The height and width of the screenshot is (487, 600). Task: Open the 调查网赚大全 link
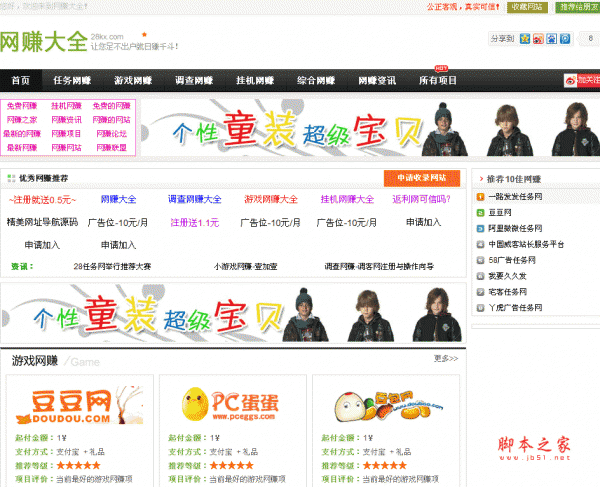tap(195, 199)
